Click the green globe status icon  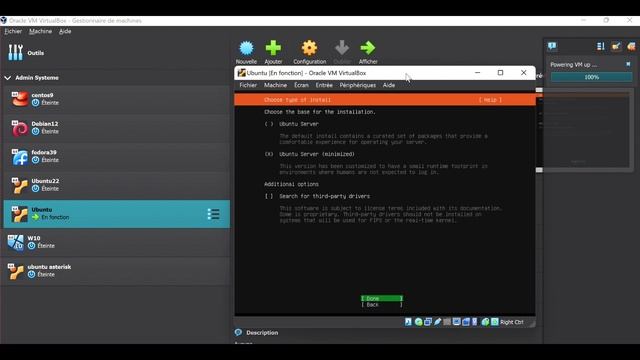point(485,322)
